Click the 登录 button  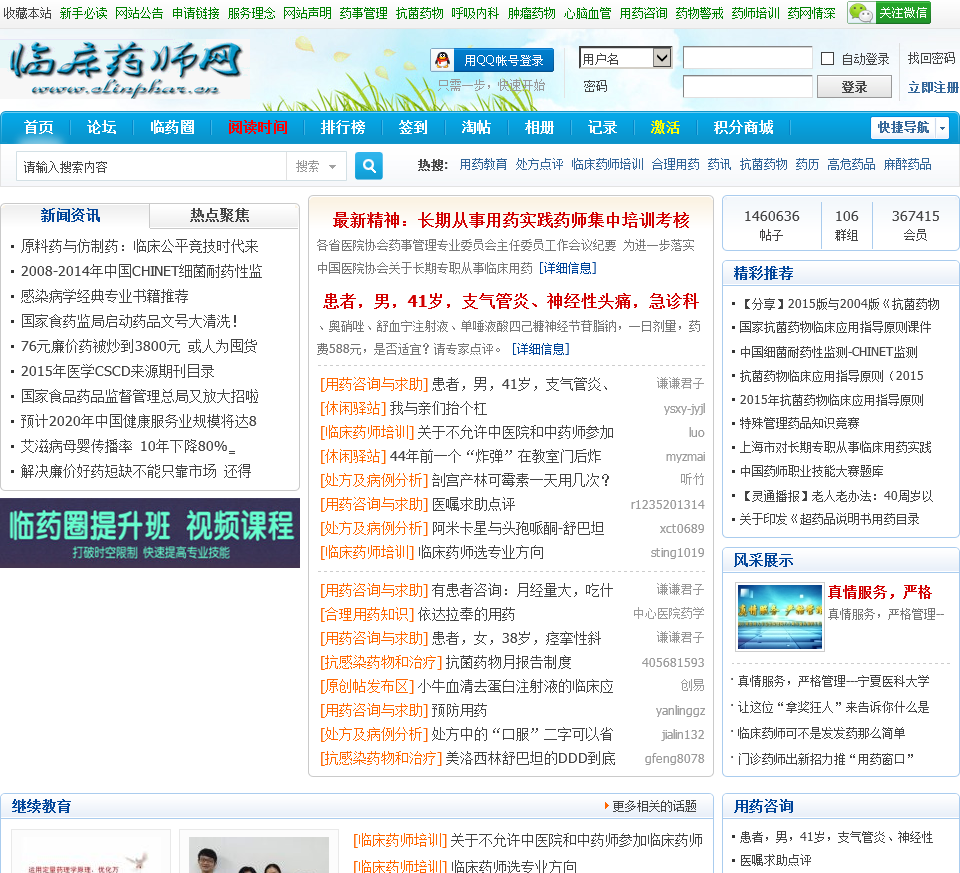point(854,87)
